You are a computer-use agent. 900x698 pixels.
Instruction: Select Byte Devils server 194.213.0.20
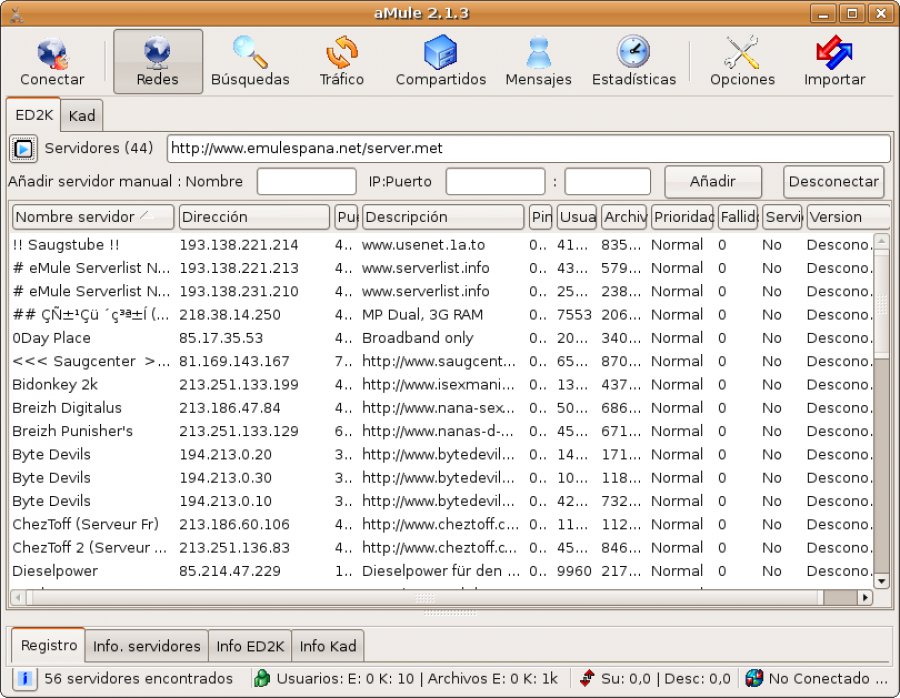click(442, 455)
